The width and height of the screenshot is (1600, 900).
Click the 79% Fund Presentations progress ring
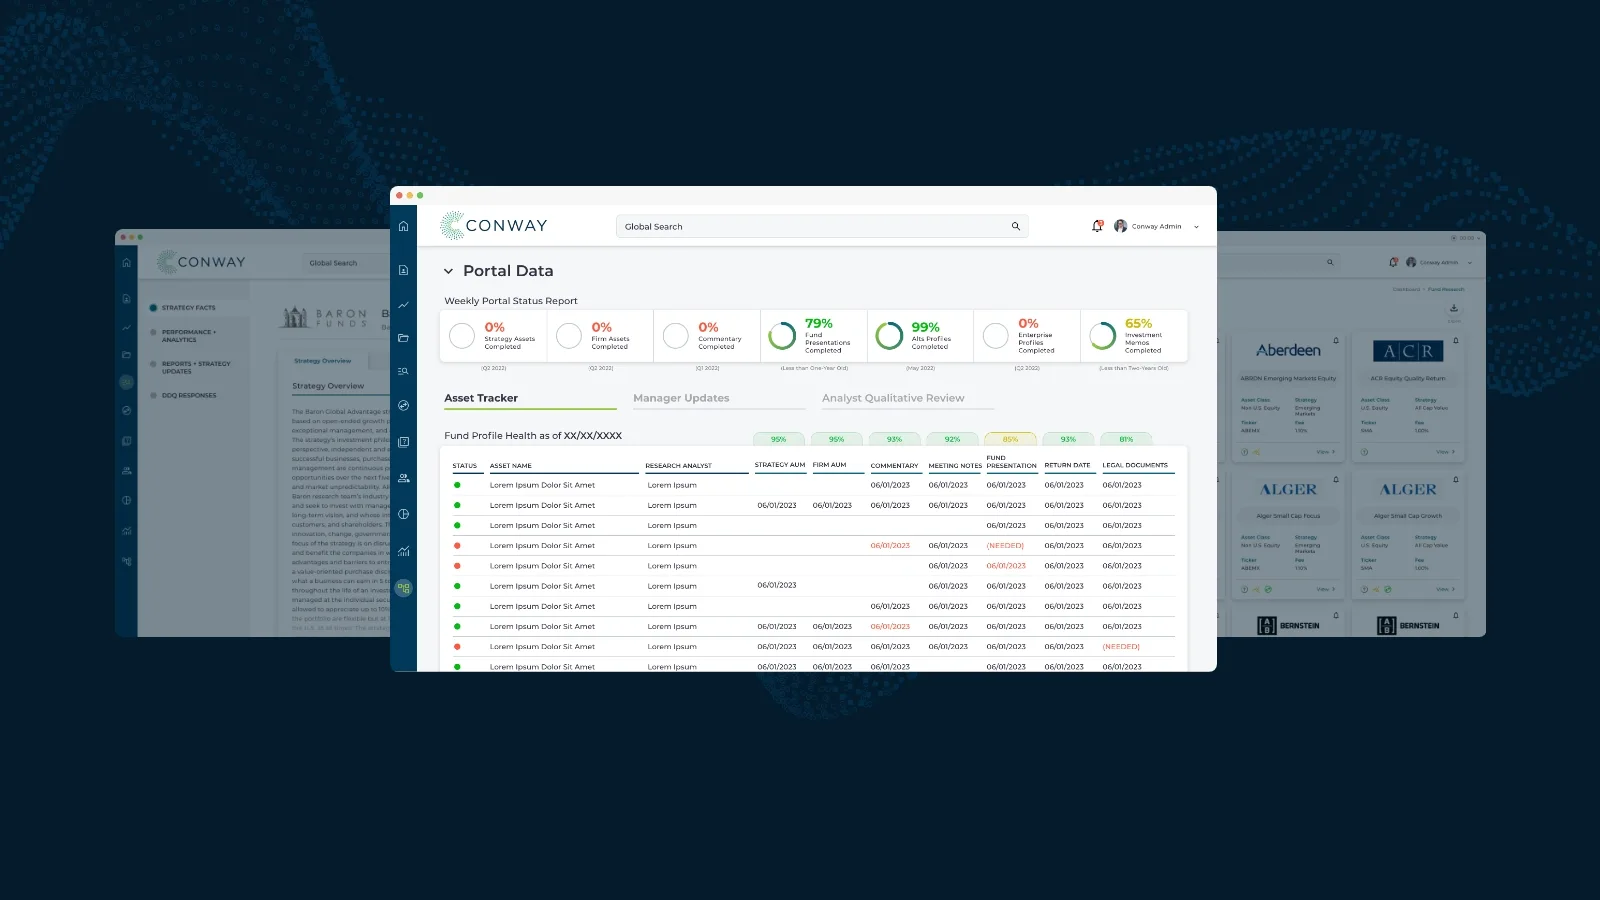pos(782,336)
